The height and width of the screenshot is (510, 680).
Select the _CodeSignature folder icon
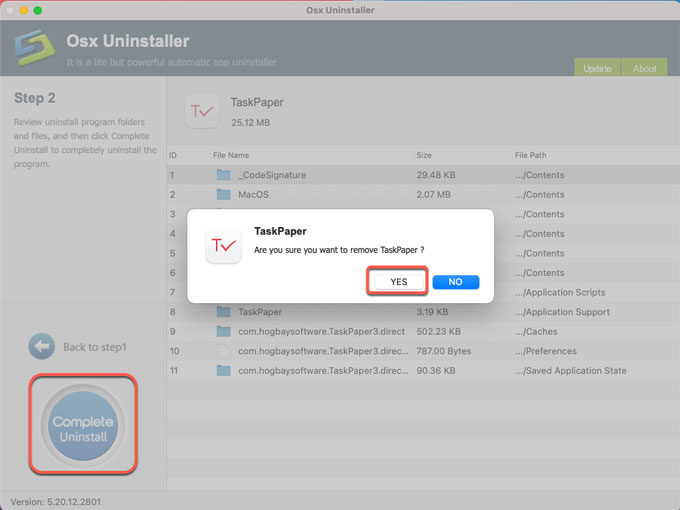pyautogui.click(x=223, y=175)
